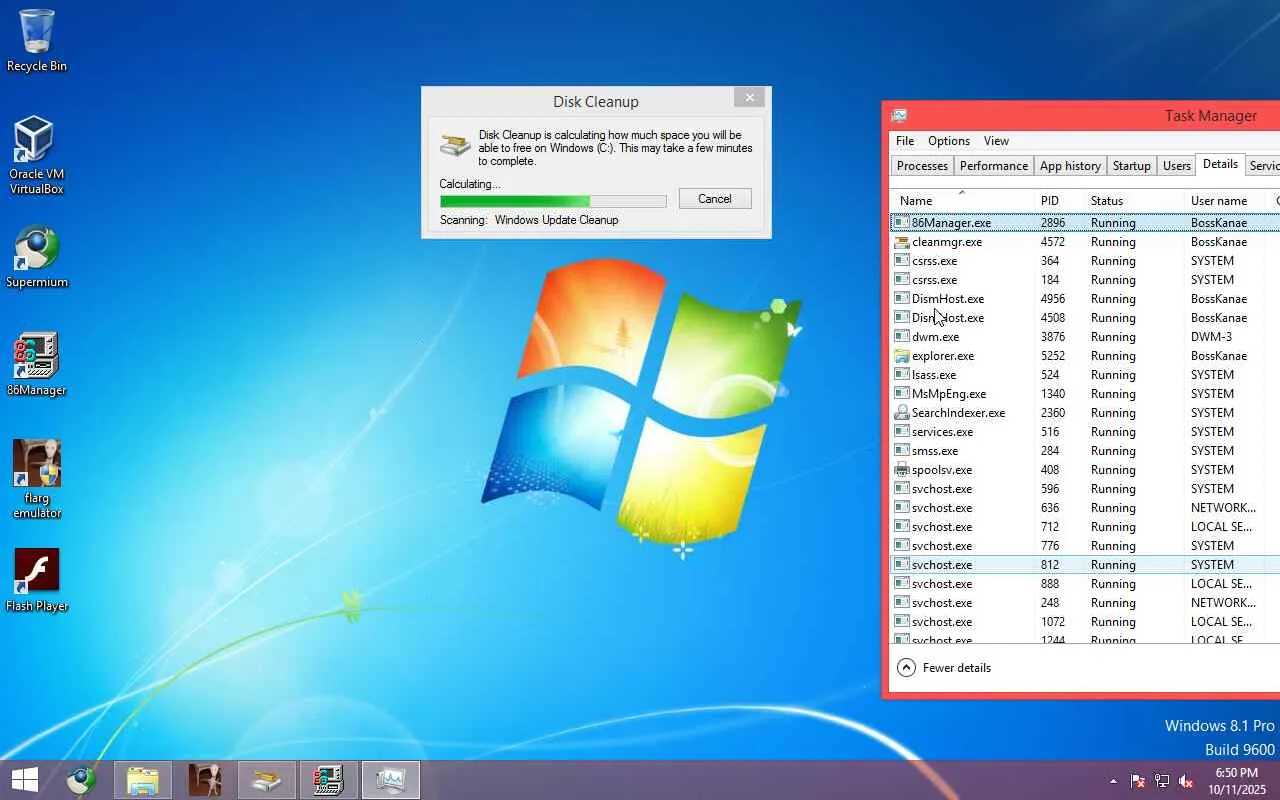Select the 86Manager desktop shortcut

(37, 365)
